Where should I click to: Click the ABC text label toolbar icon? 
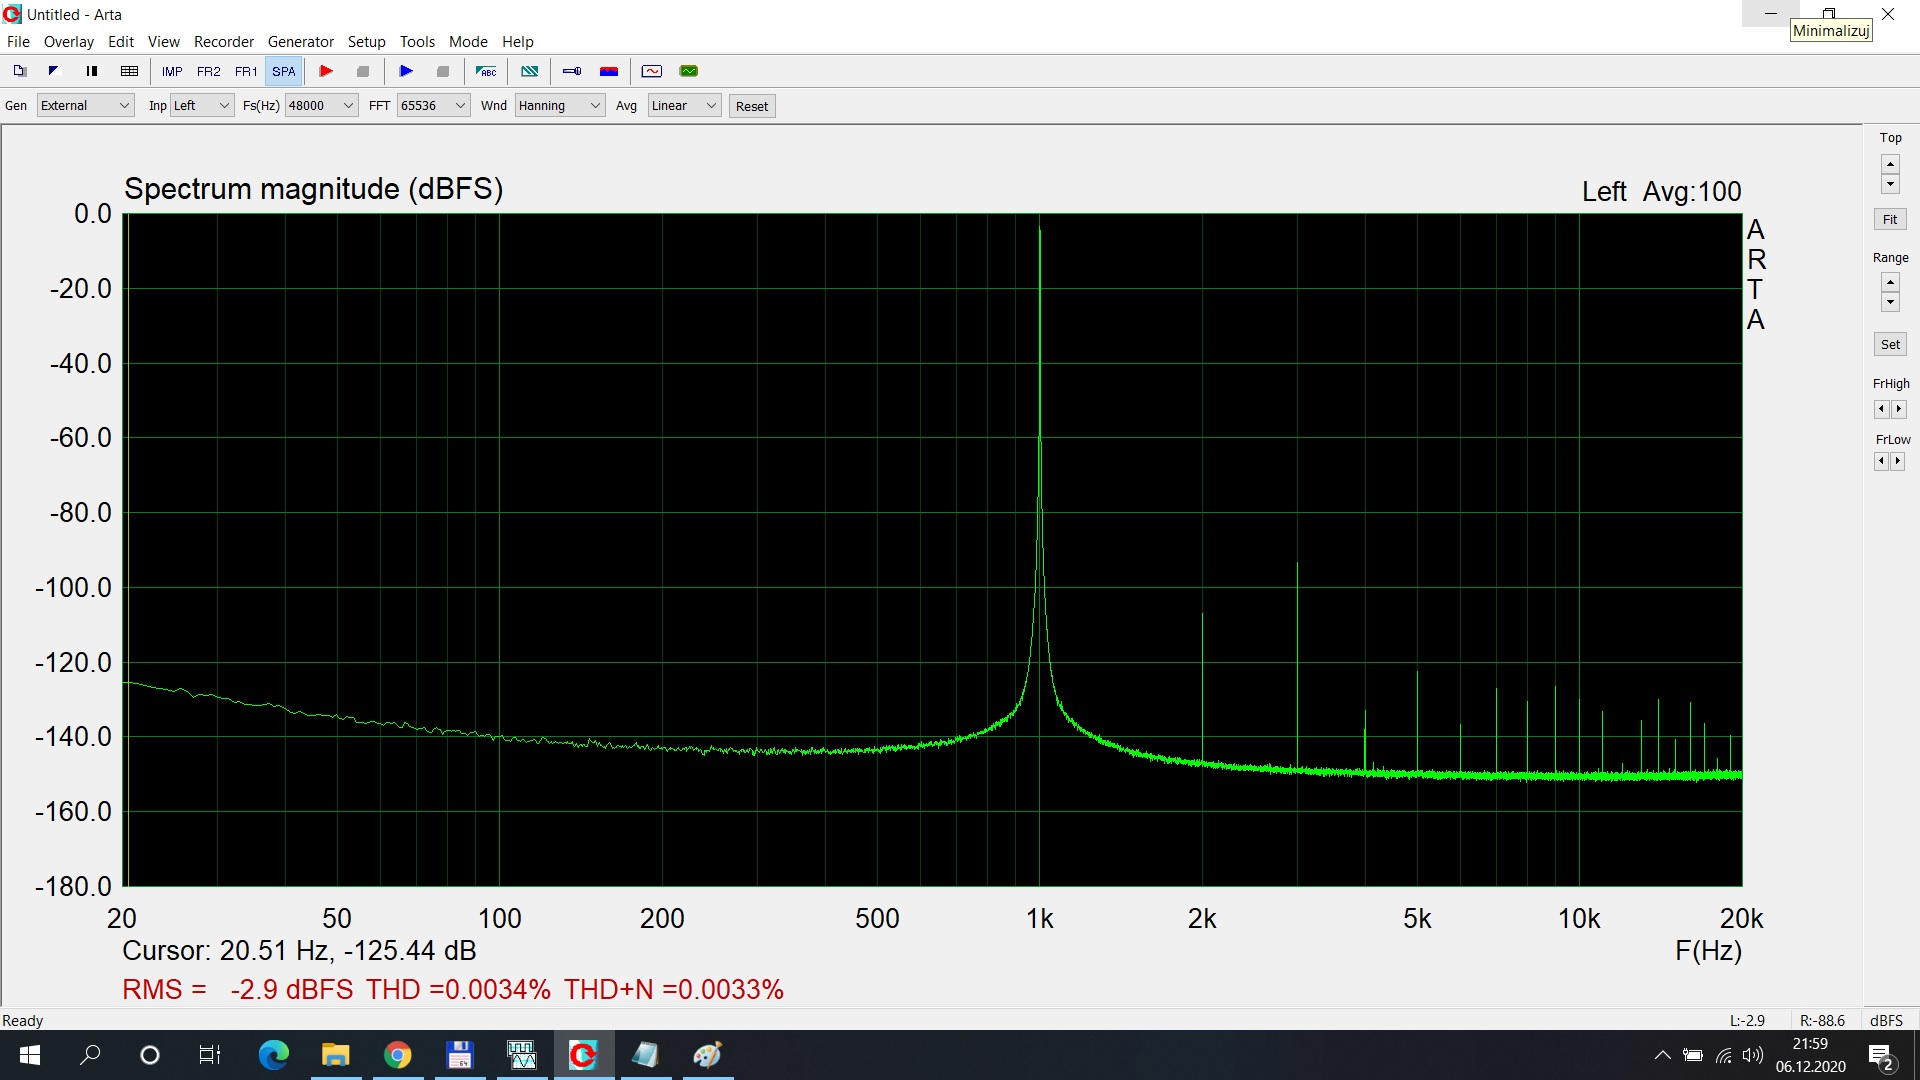click(486, 71)
